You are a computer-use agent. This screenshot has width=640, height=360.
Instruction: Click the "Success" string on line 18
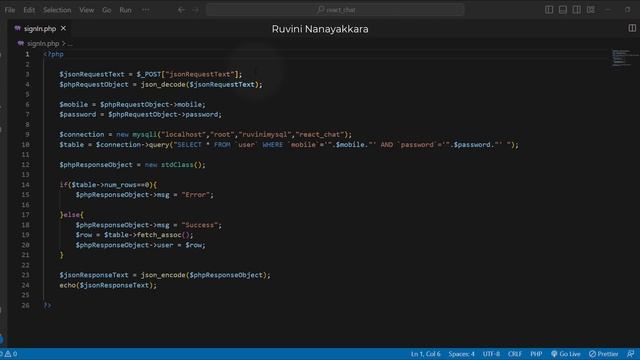[200, 225]
